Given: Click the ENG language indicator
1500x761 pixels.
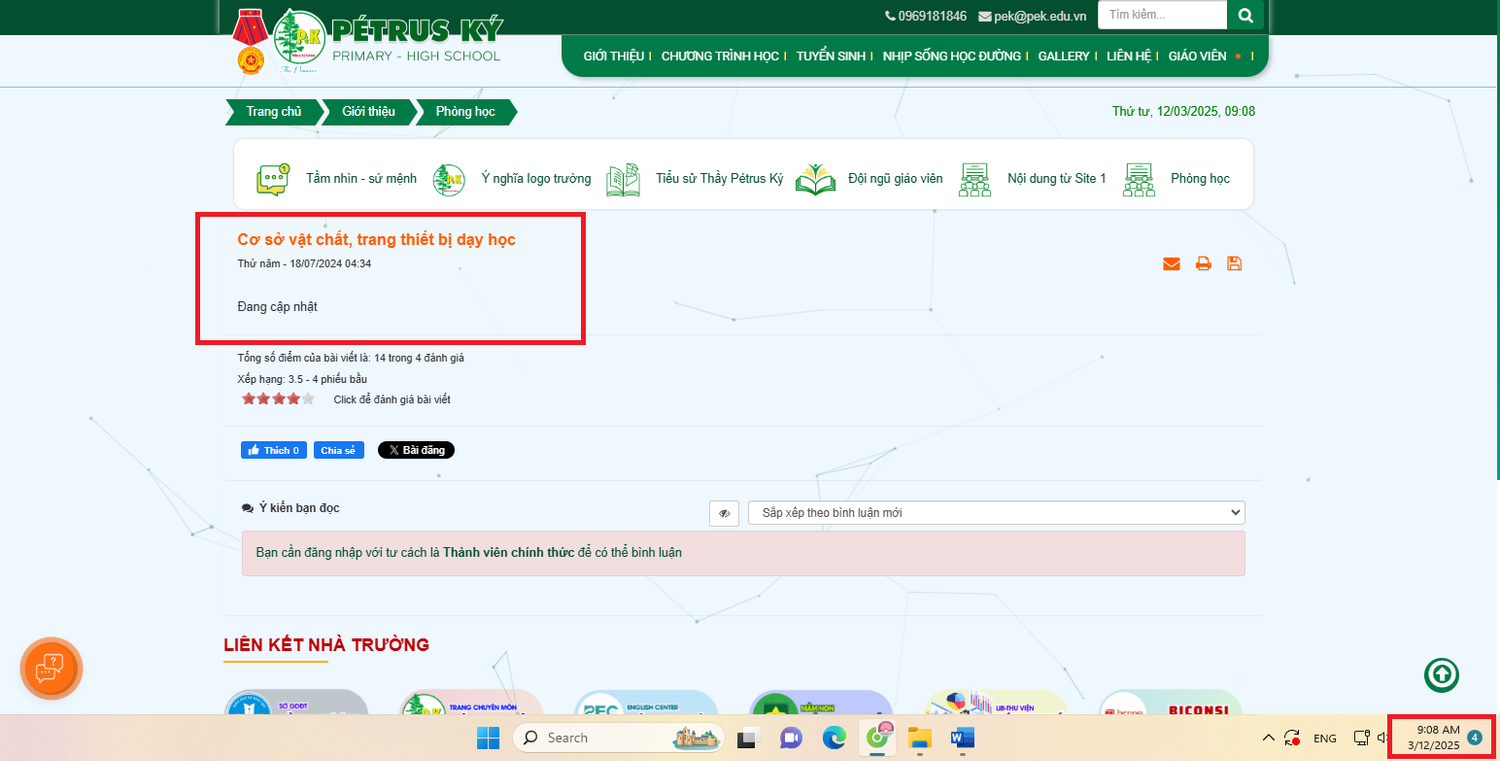Looking at the screenshot, I should click(x=1325, y=738).
